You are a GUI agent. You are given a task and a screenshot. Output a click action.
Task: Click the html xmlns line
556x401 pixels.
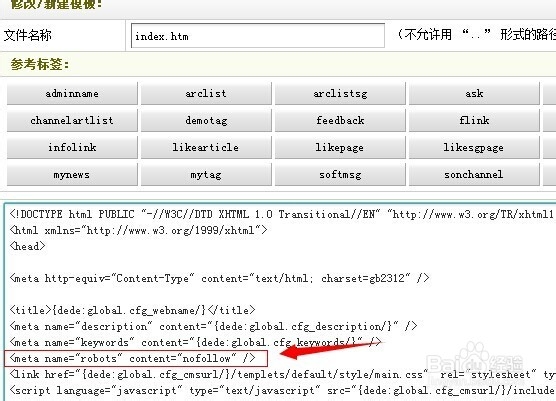coord(138,230)
